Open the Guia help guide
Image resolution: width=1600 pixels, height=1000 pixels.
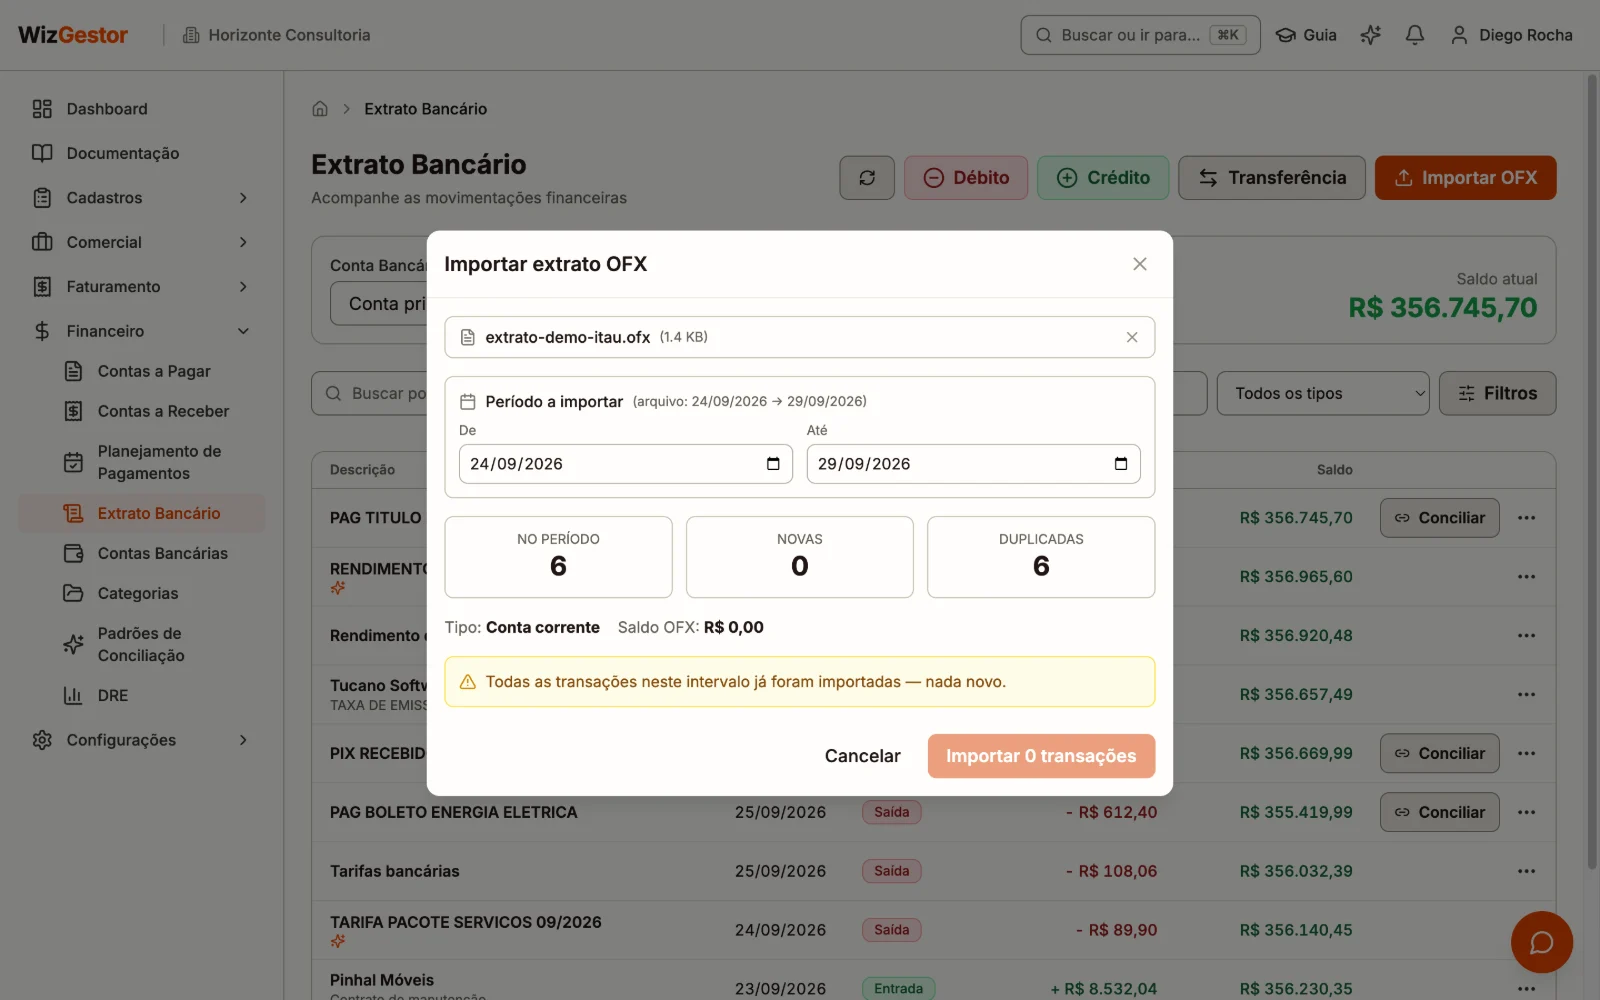tap(1306, 35)
